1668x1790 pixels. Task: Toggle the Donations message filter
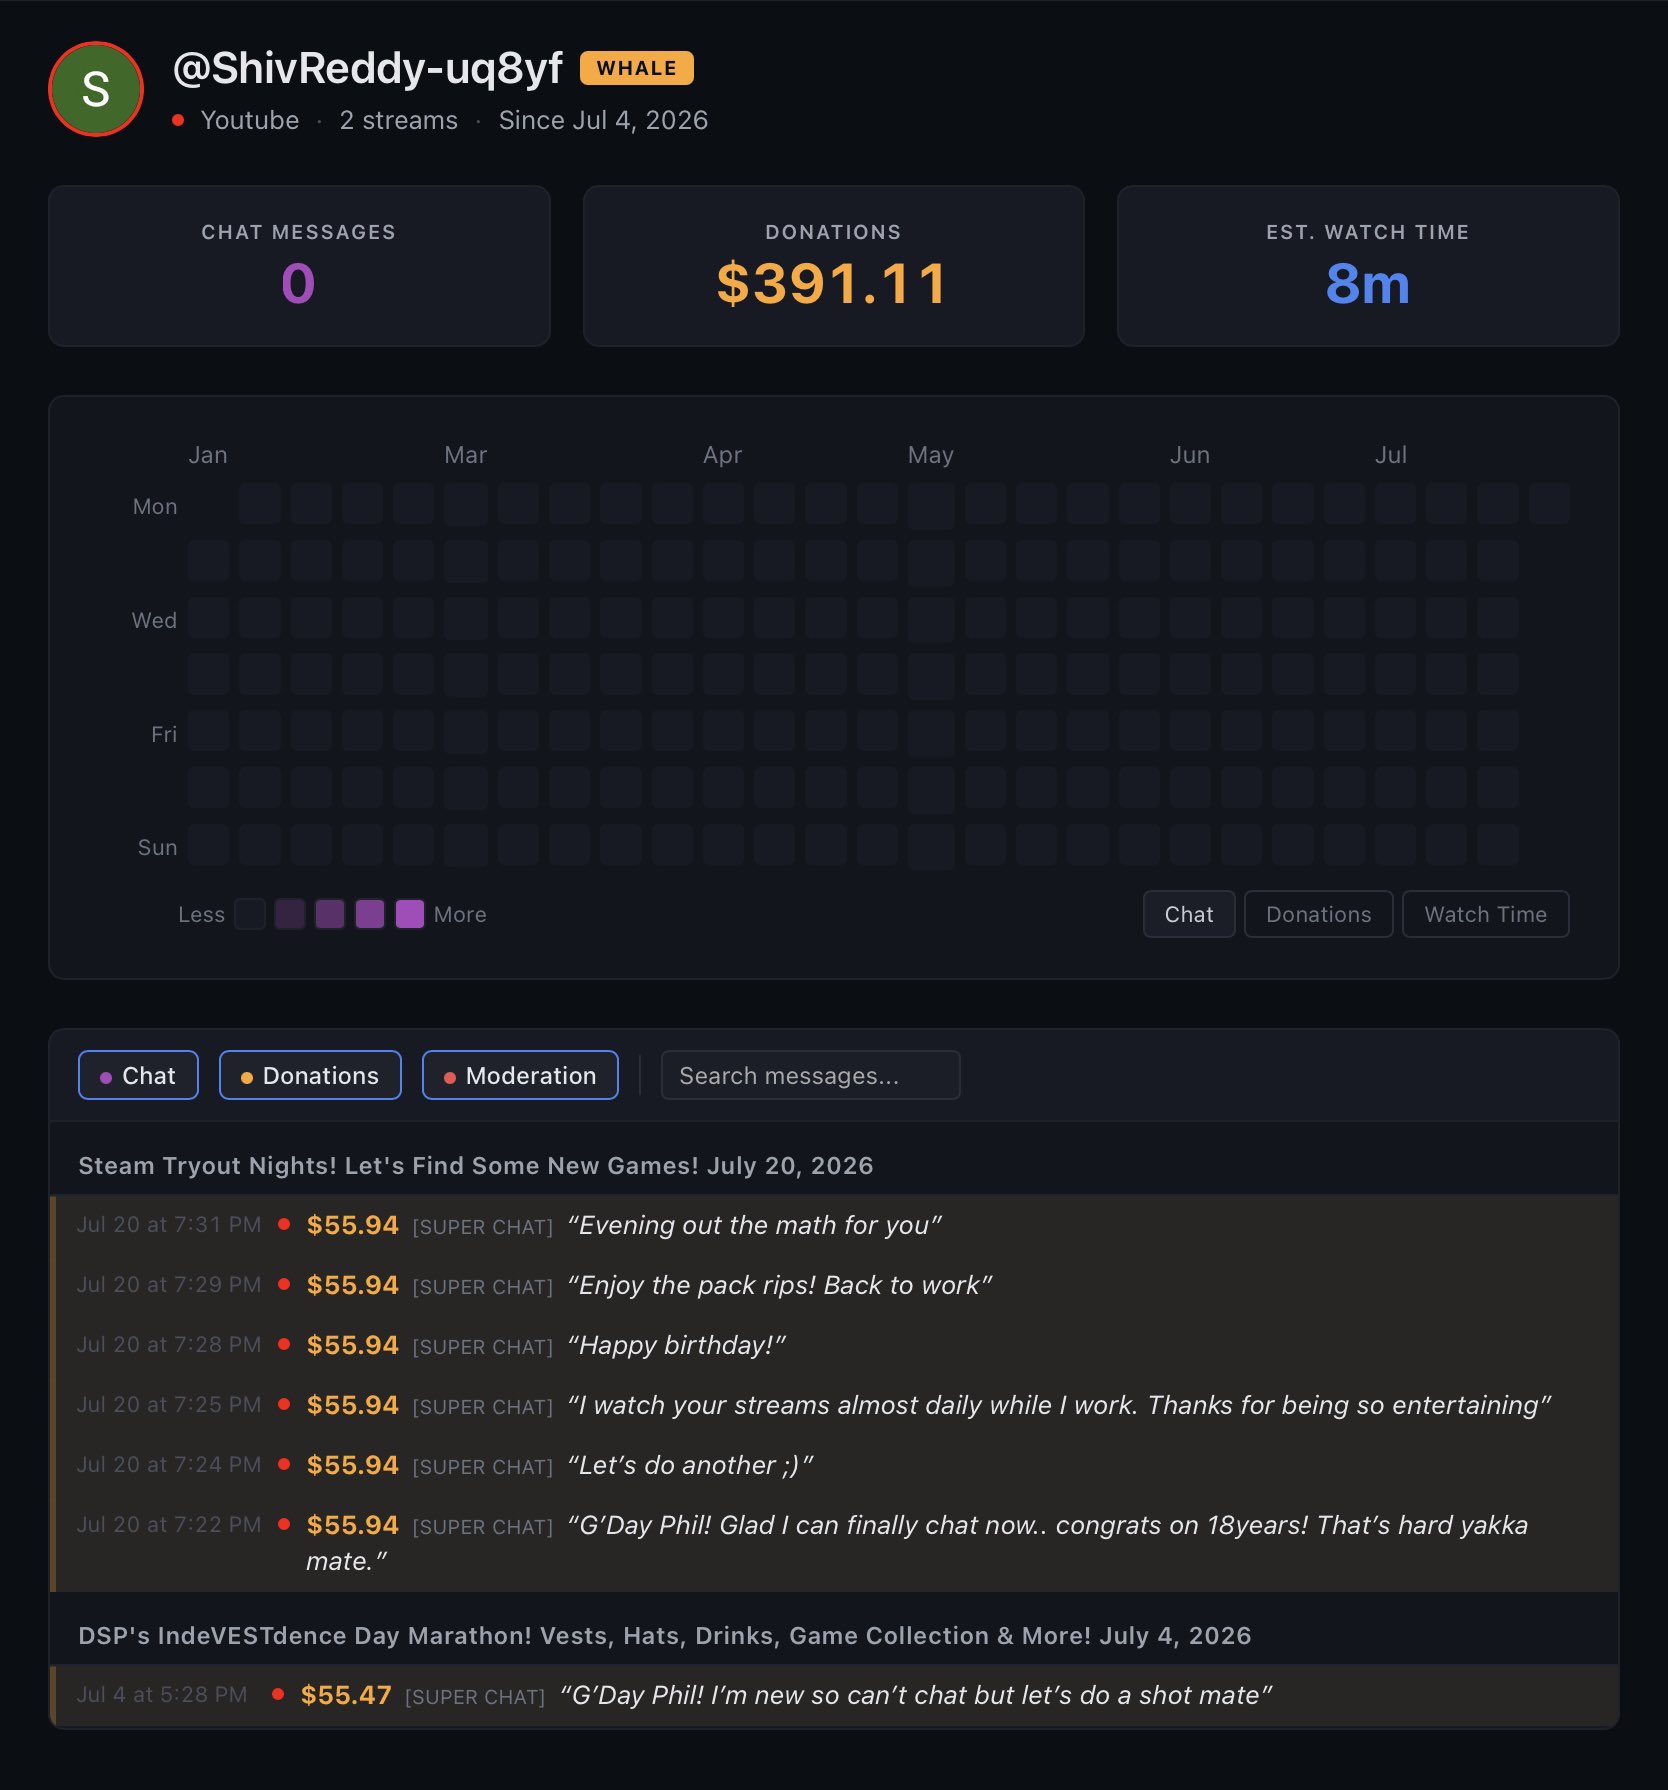[310, 1075]
